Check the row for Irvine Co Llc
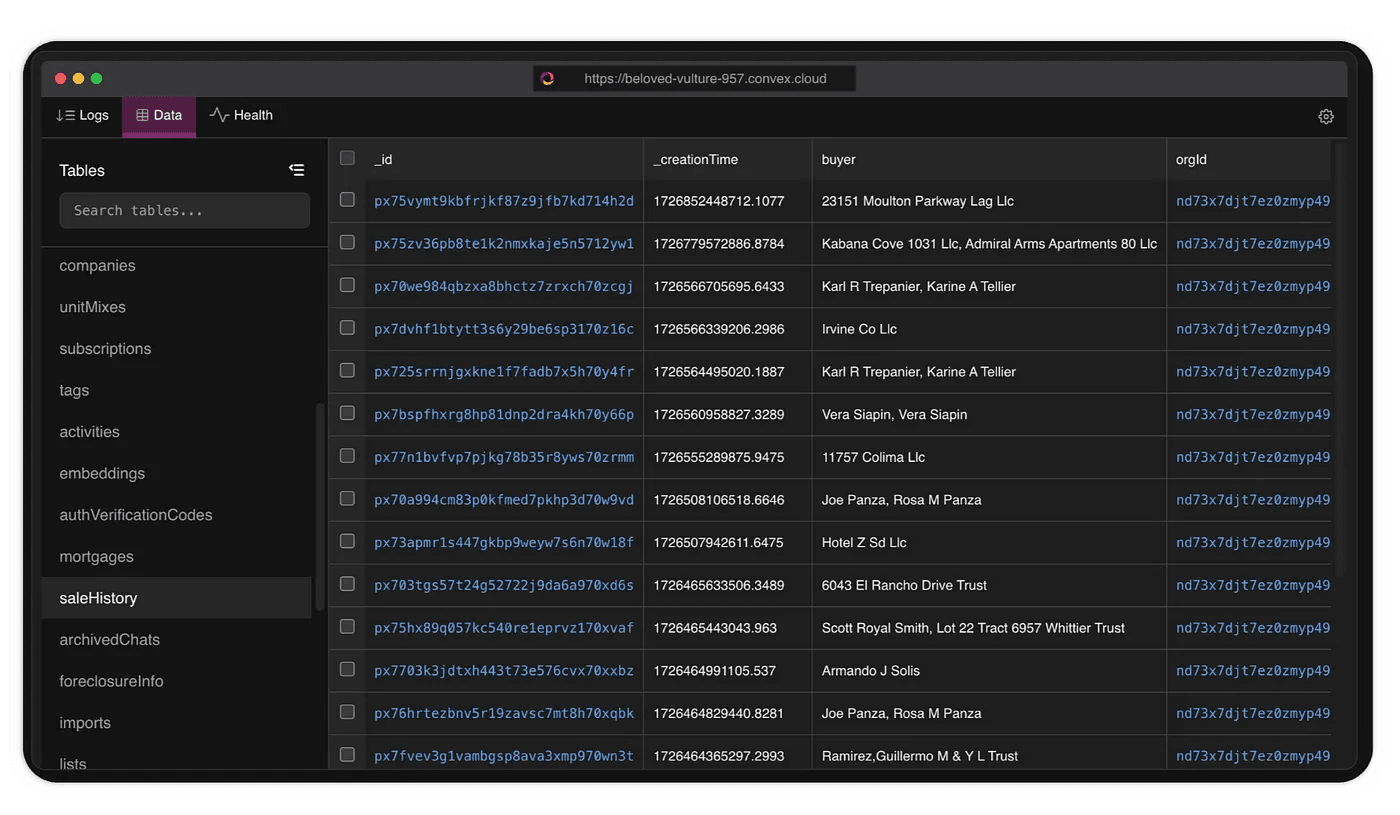The height and width of the screenshot is (815, 1400). (x=347, y=328)
